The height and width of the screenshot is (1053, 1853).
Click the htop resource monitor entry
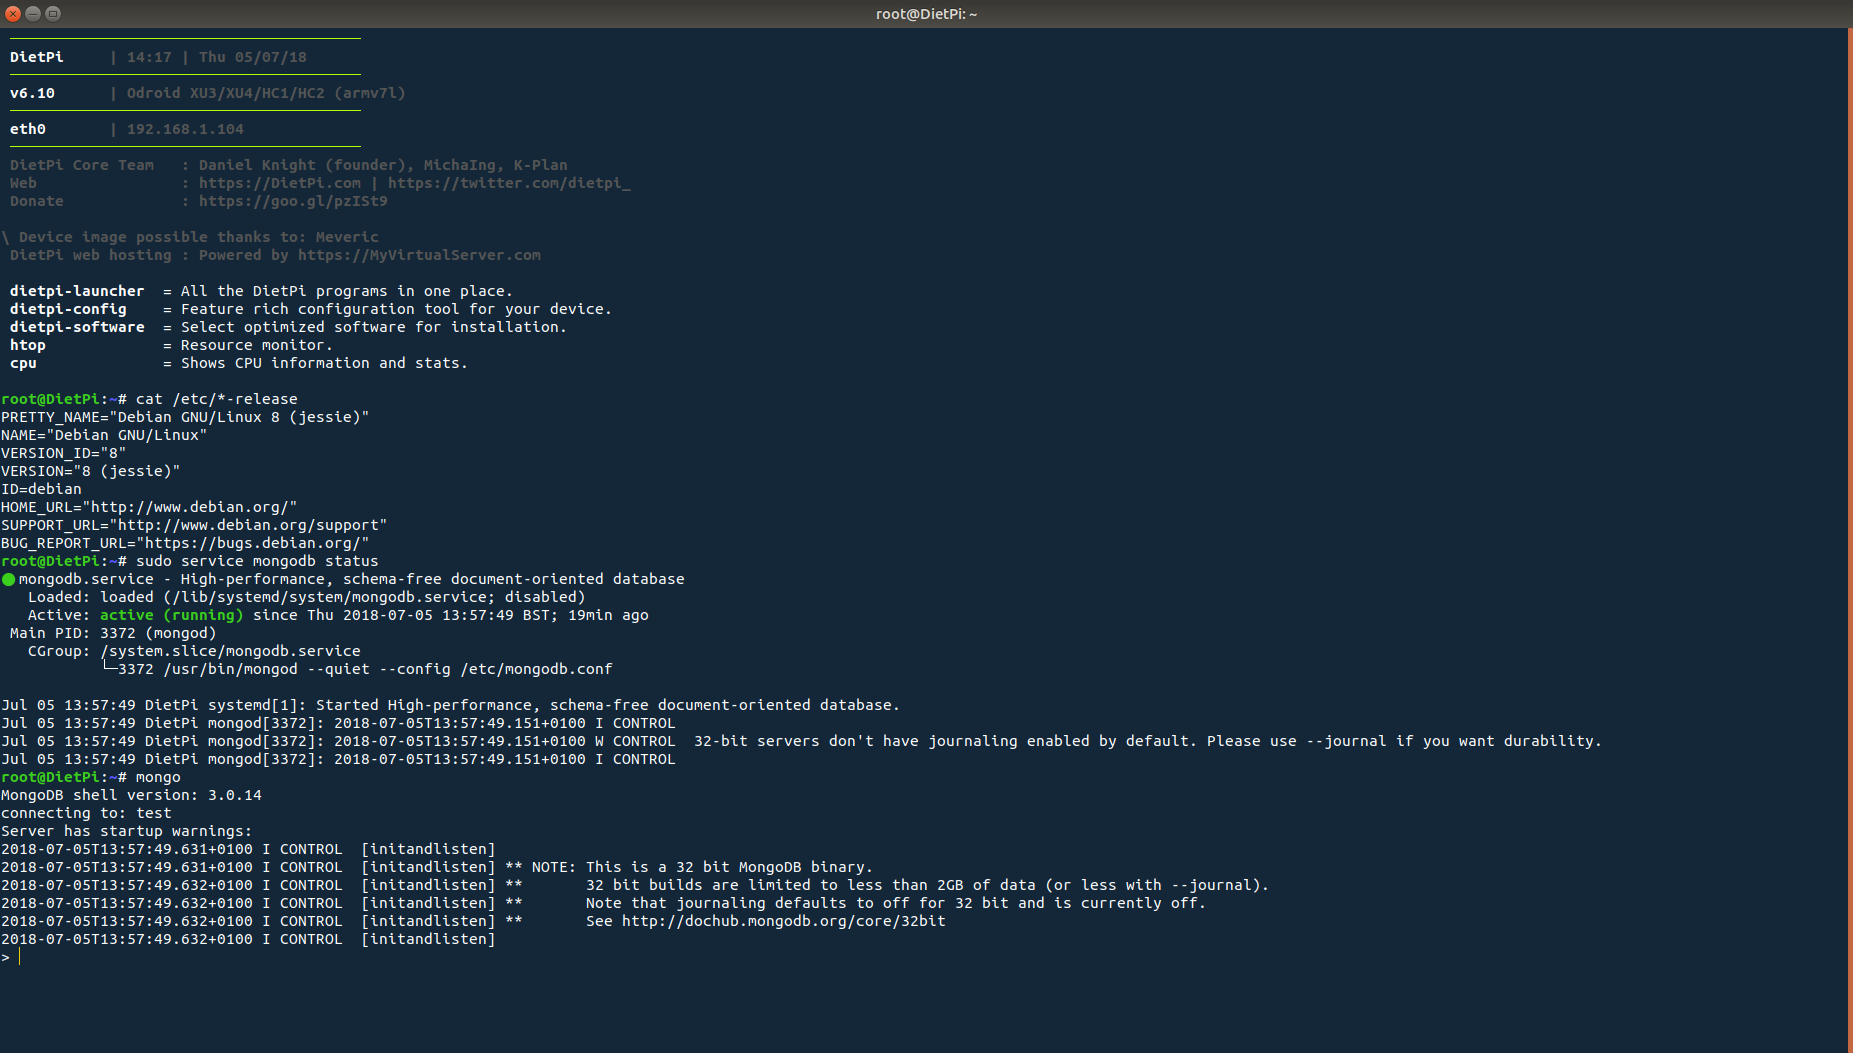(27, 344)
